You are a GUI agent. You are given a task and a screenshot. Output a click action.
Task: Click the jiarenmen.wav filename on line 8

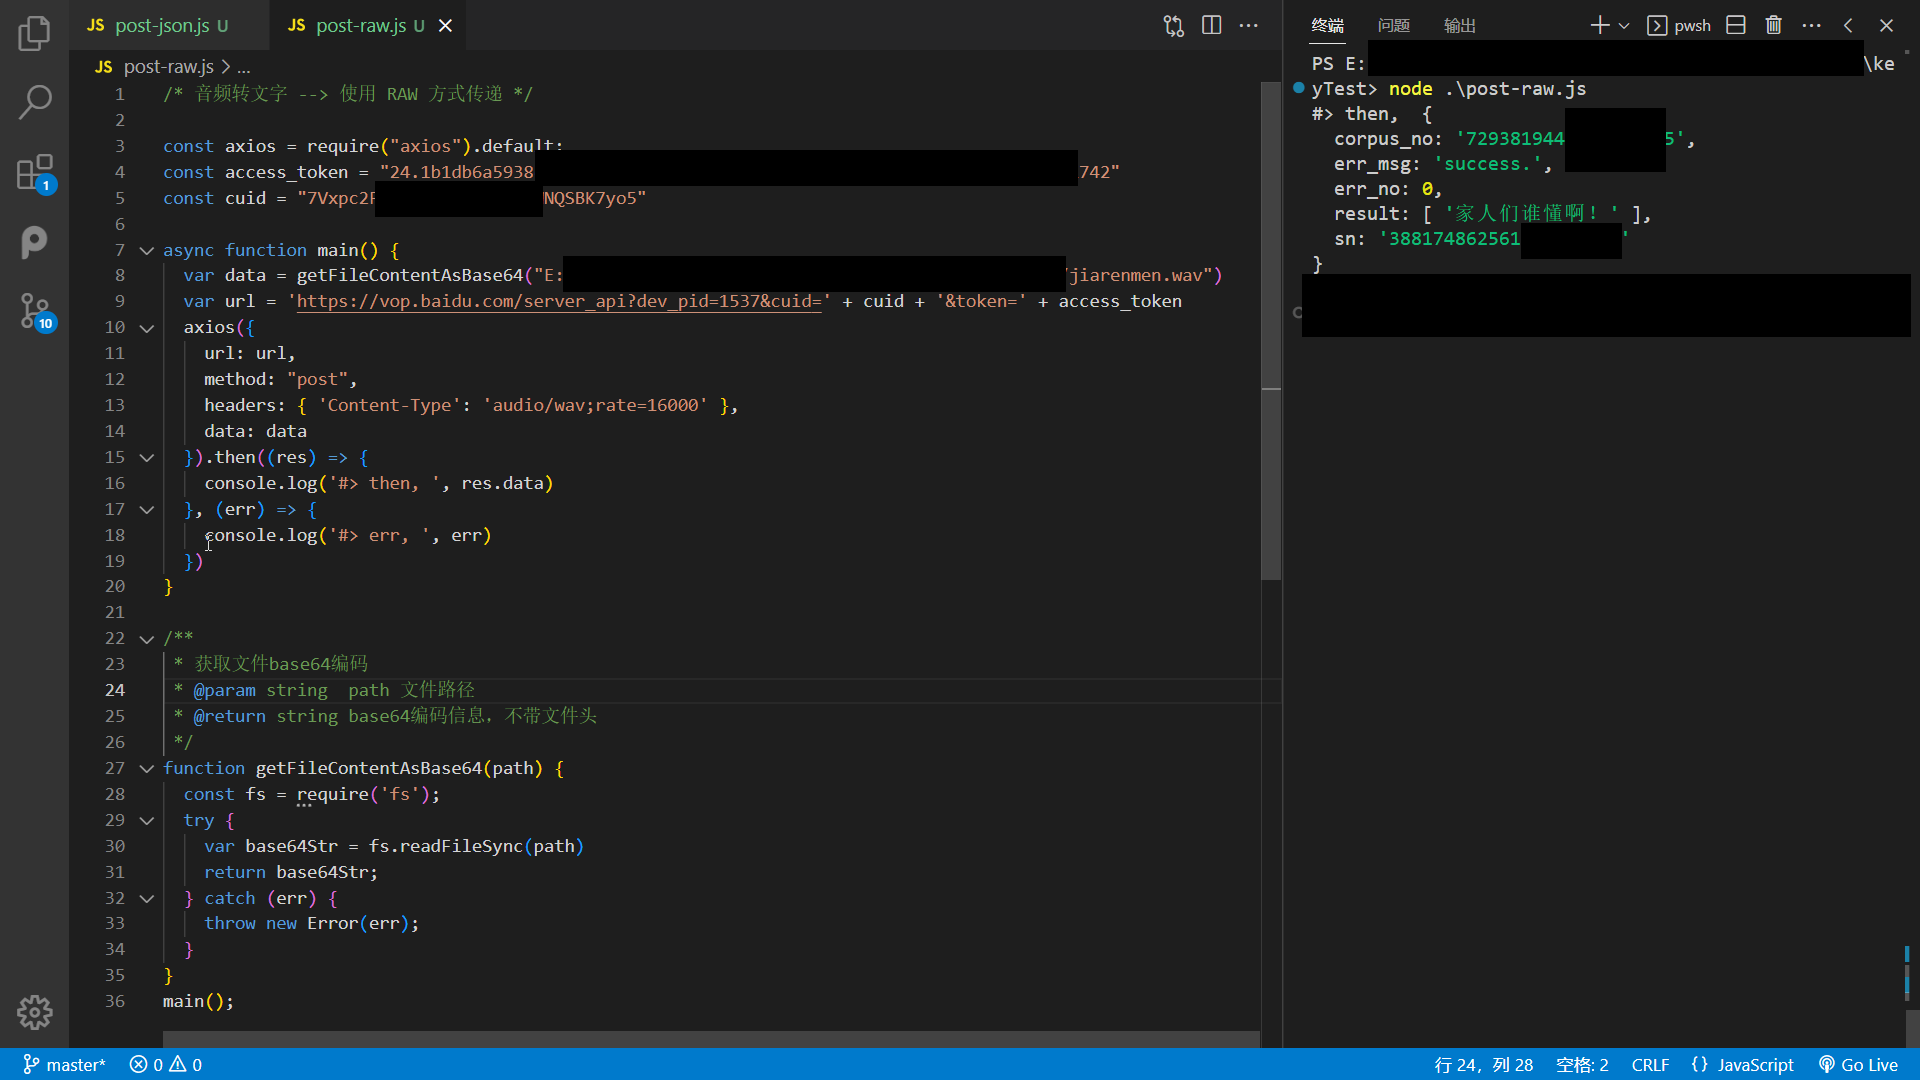tap(1136, 275)
